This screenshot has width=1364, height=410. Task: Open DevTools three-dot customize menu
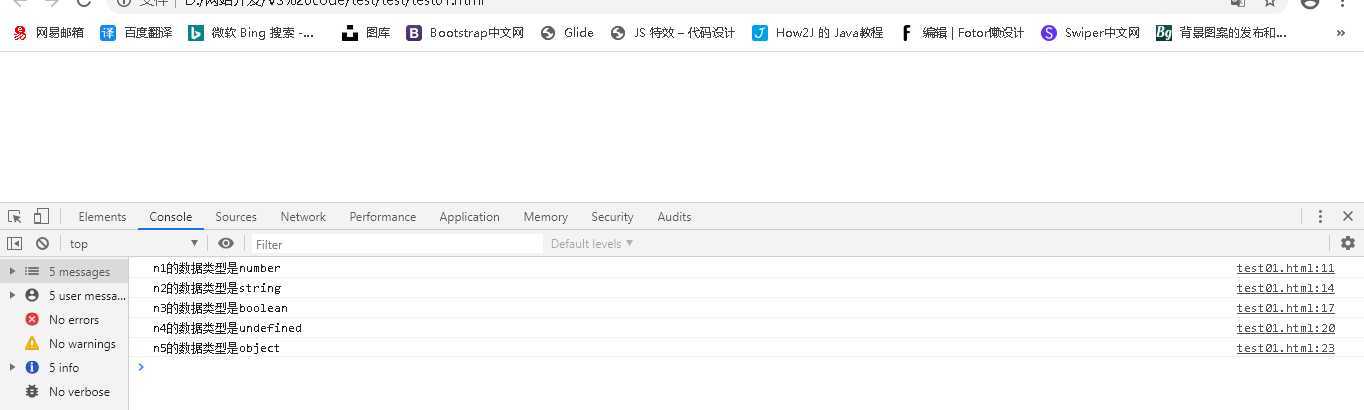pos(1320,216)
